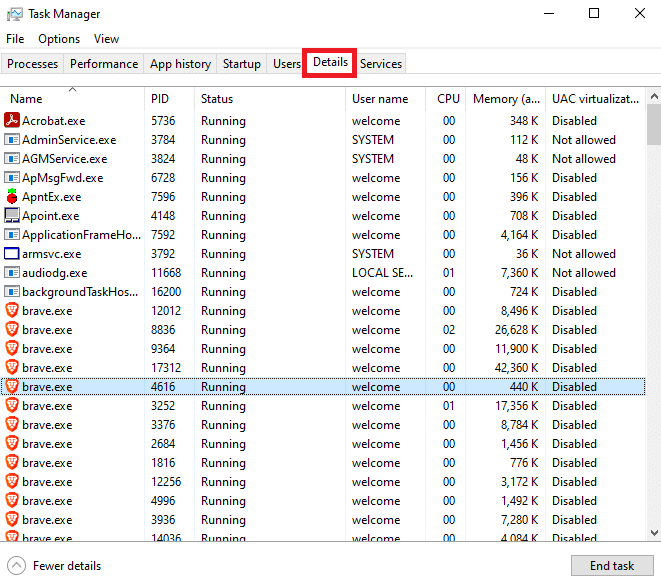This screenshot has height=587, width=661.
Task: Click Brave icon for PID 12256
Action: coord(12,481)
